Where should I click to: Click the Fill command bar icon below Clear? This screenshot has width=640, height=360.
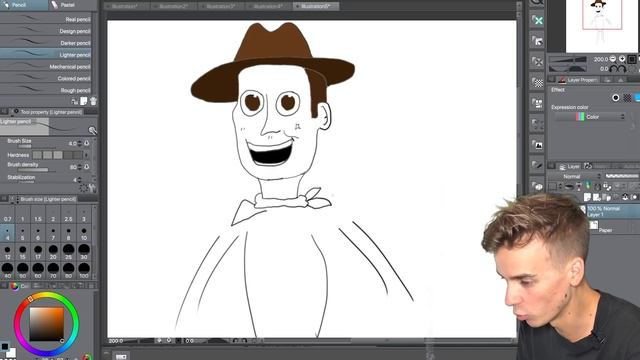538,41
